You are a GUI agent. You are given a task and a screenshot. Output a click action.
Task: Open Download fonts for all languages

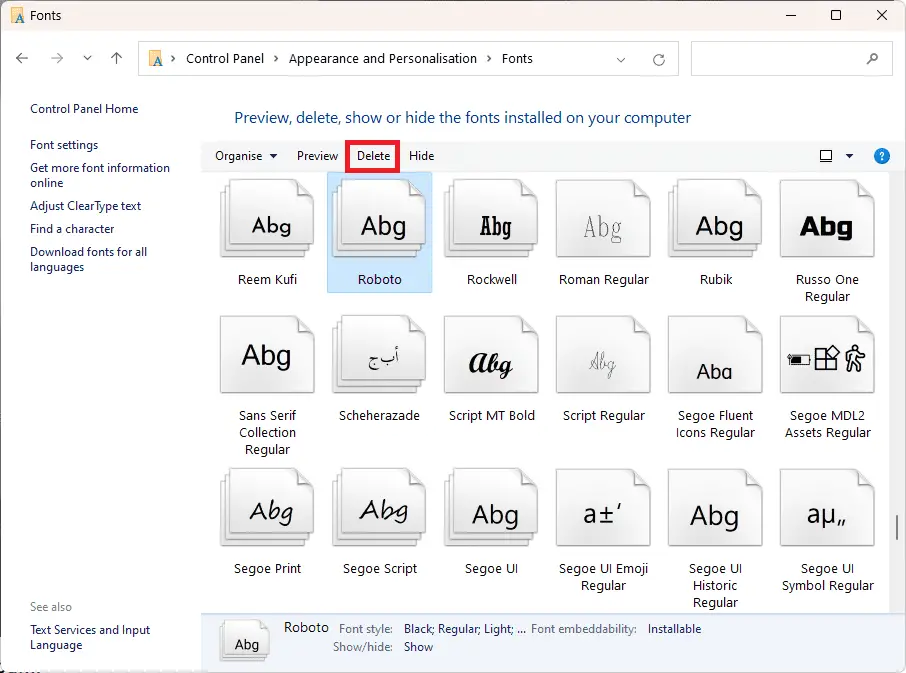click(88, 259)
